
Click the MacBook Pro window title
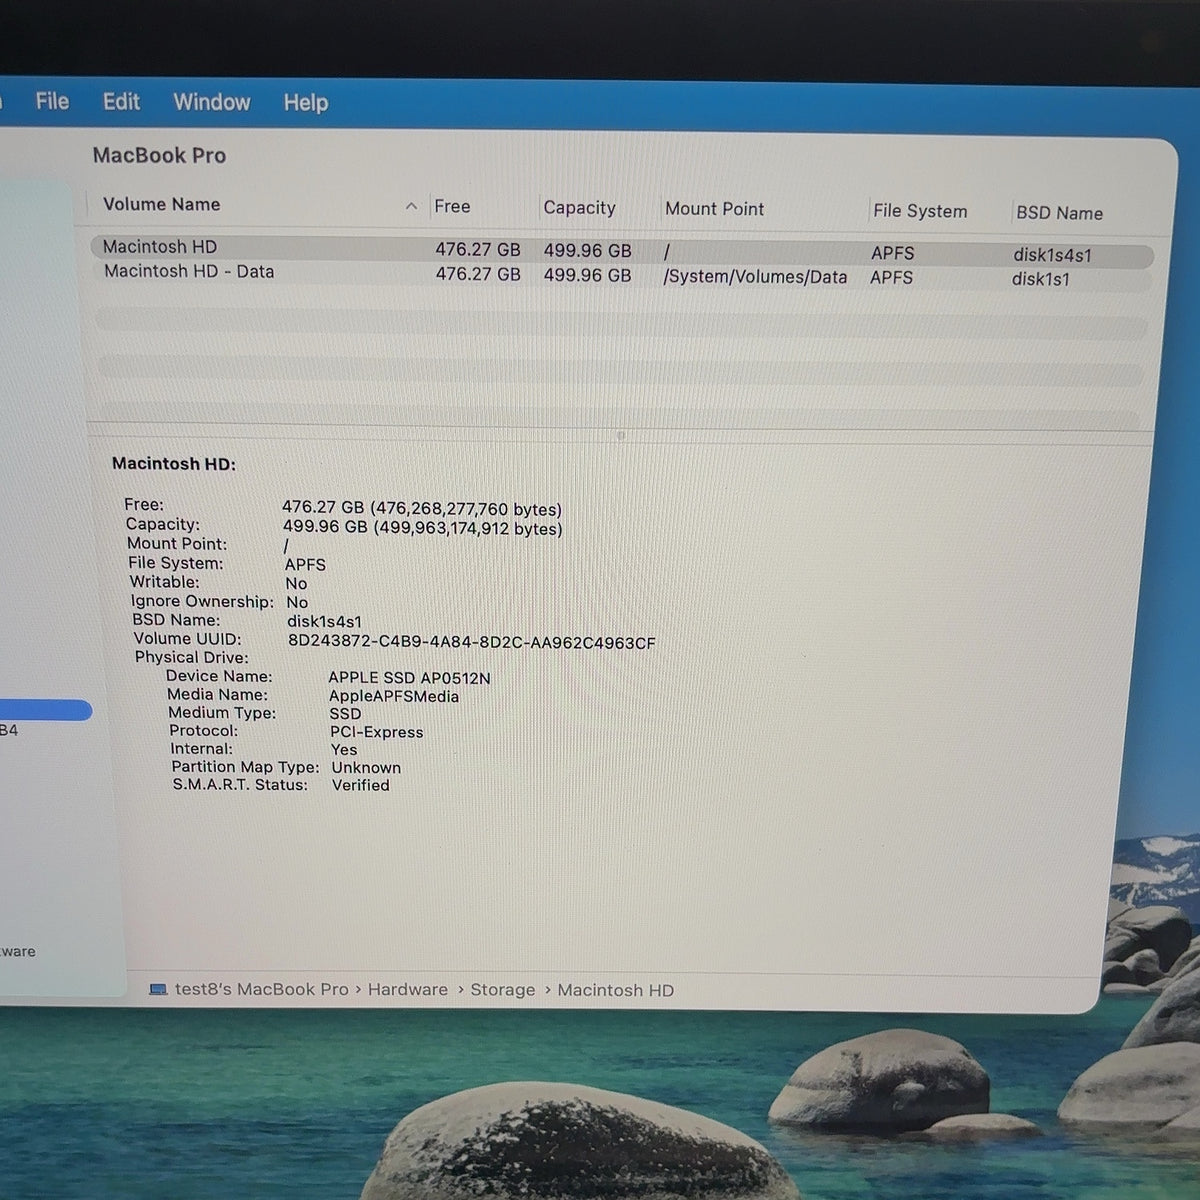pos(159,155)
